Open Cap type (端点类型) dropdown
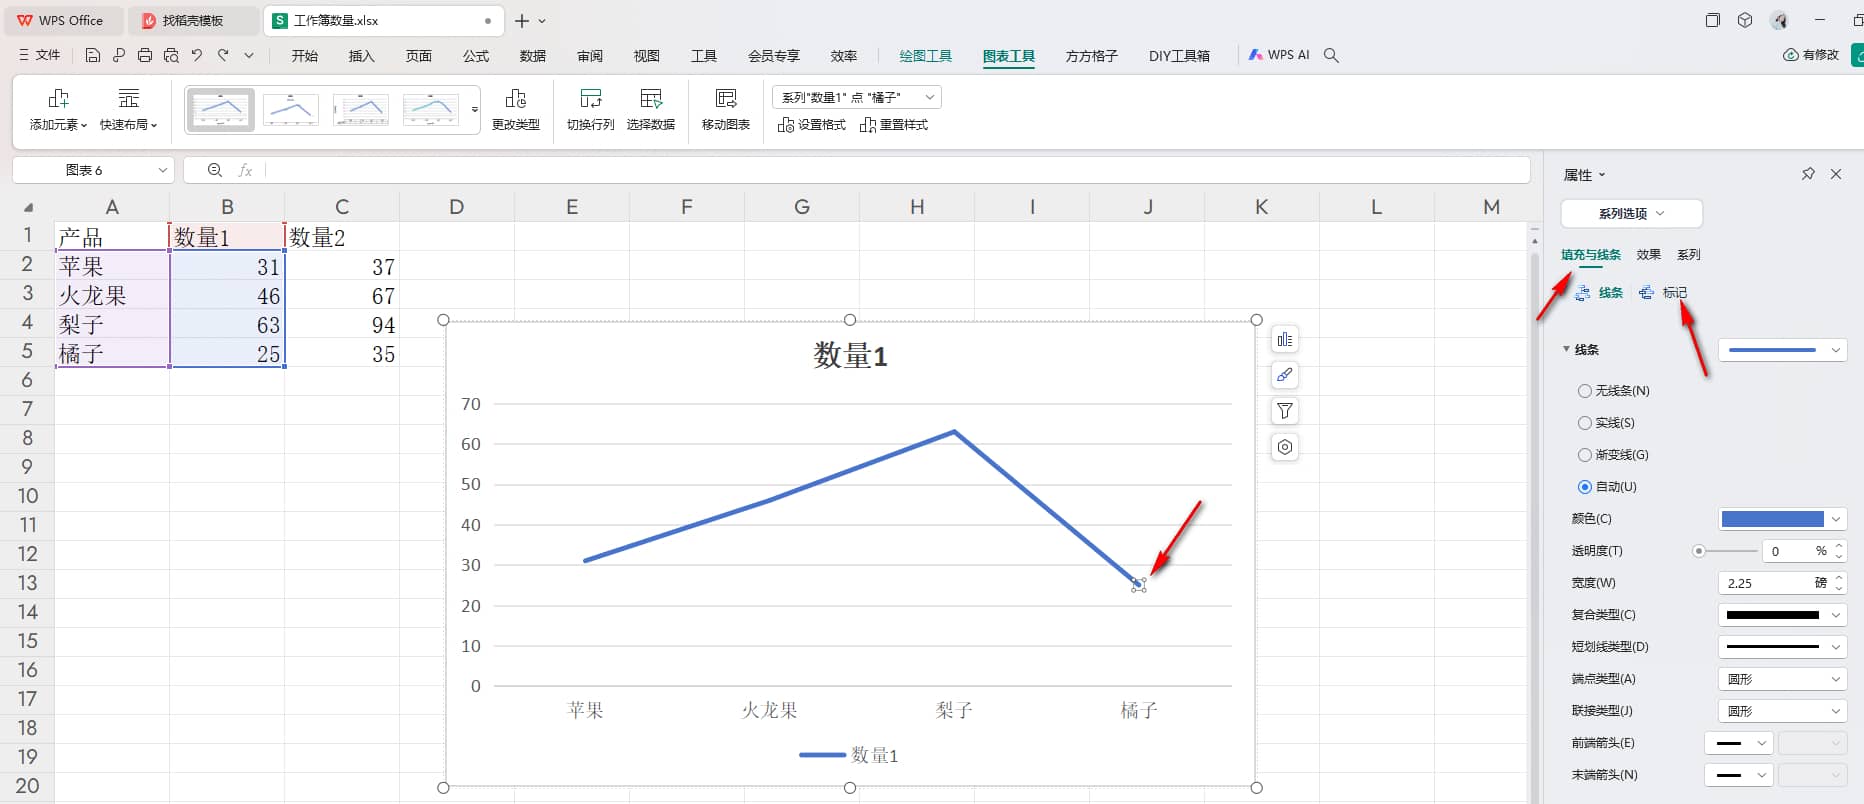The image size is (1864, 804). (x=1782, y=679)
